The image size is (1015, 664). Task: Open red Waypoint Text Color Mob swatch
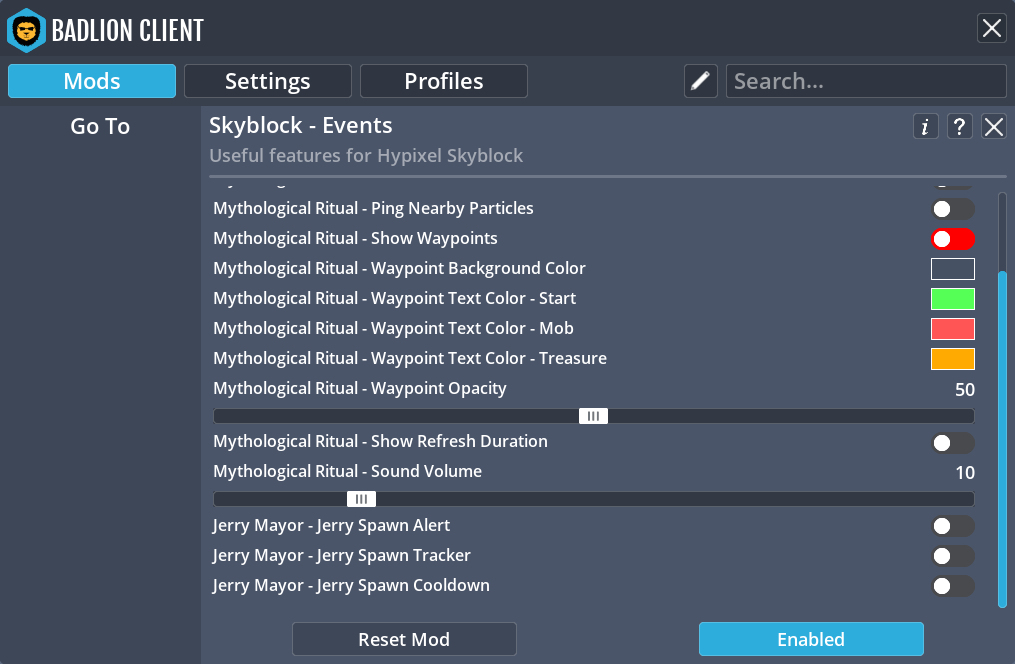coord(953,329)
